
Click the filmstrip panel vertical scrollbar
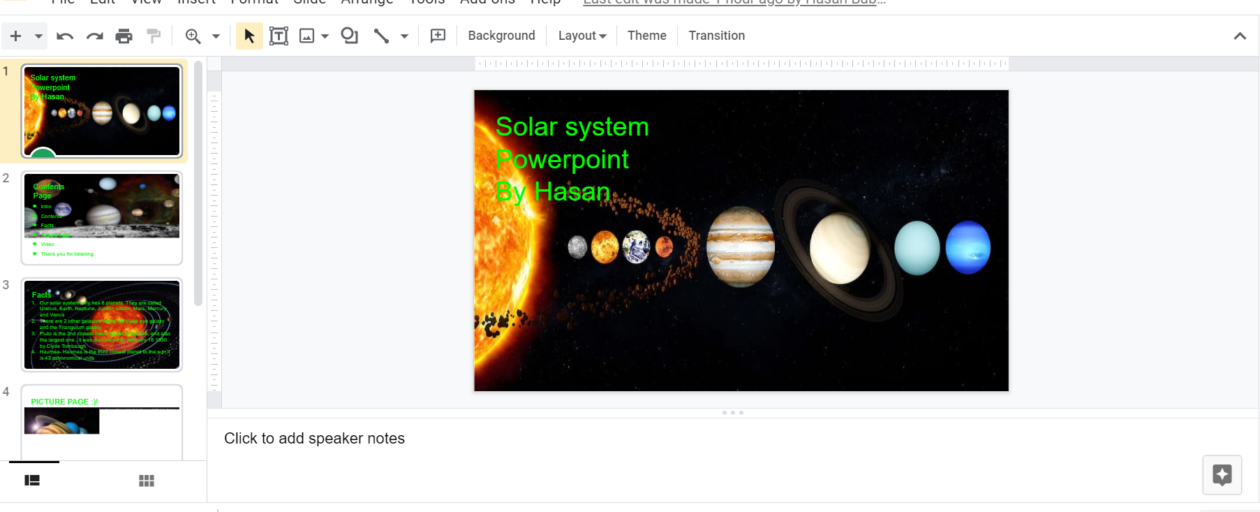click(x=198, y=183)
